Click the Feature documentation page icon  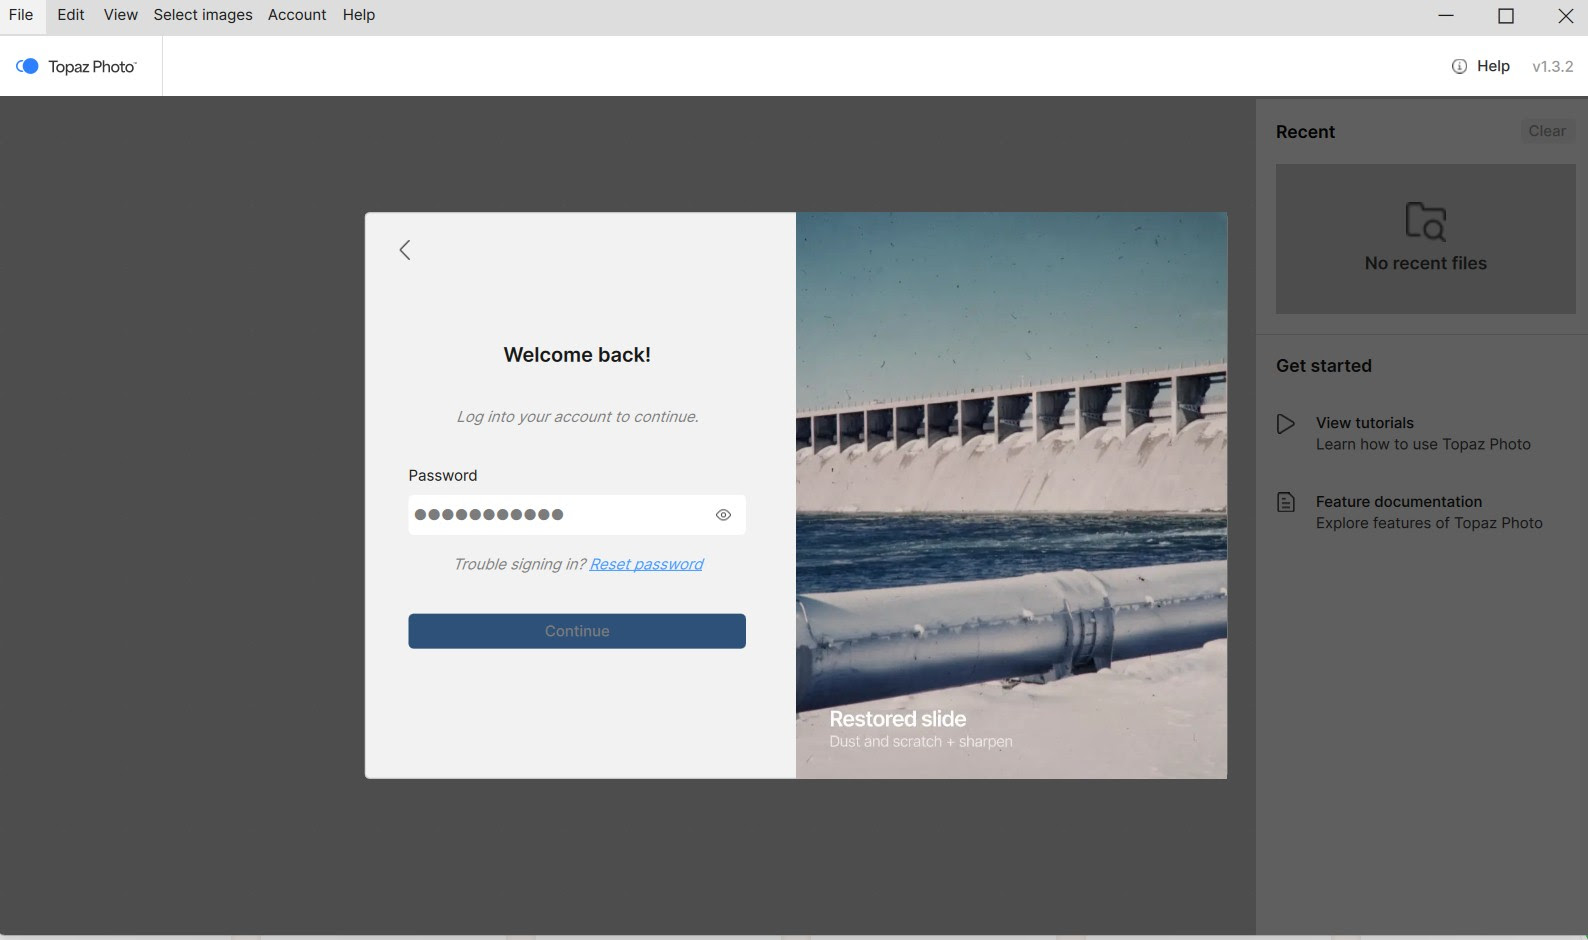point(1286,502)
